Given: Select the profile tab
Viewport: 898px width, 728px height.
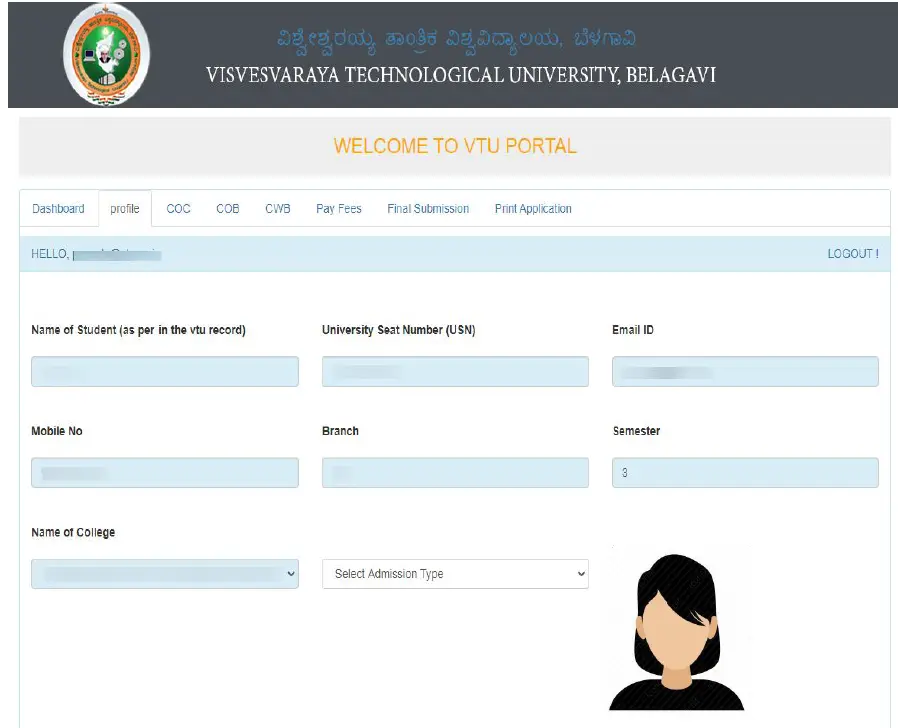Looking at the screenshot, I should (125, 208).
